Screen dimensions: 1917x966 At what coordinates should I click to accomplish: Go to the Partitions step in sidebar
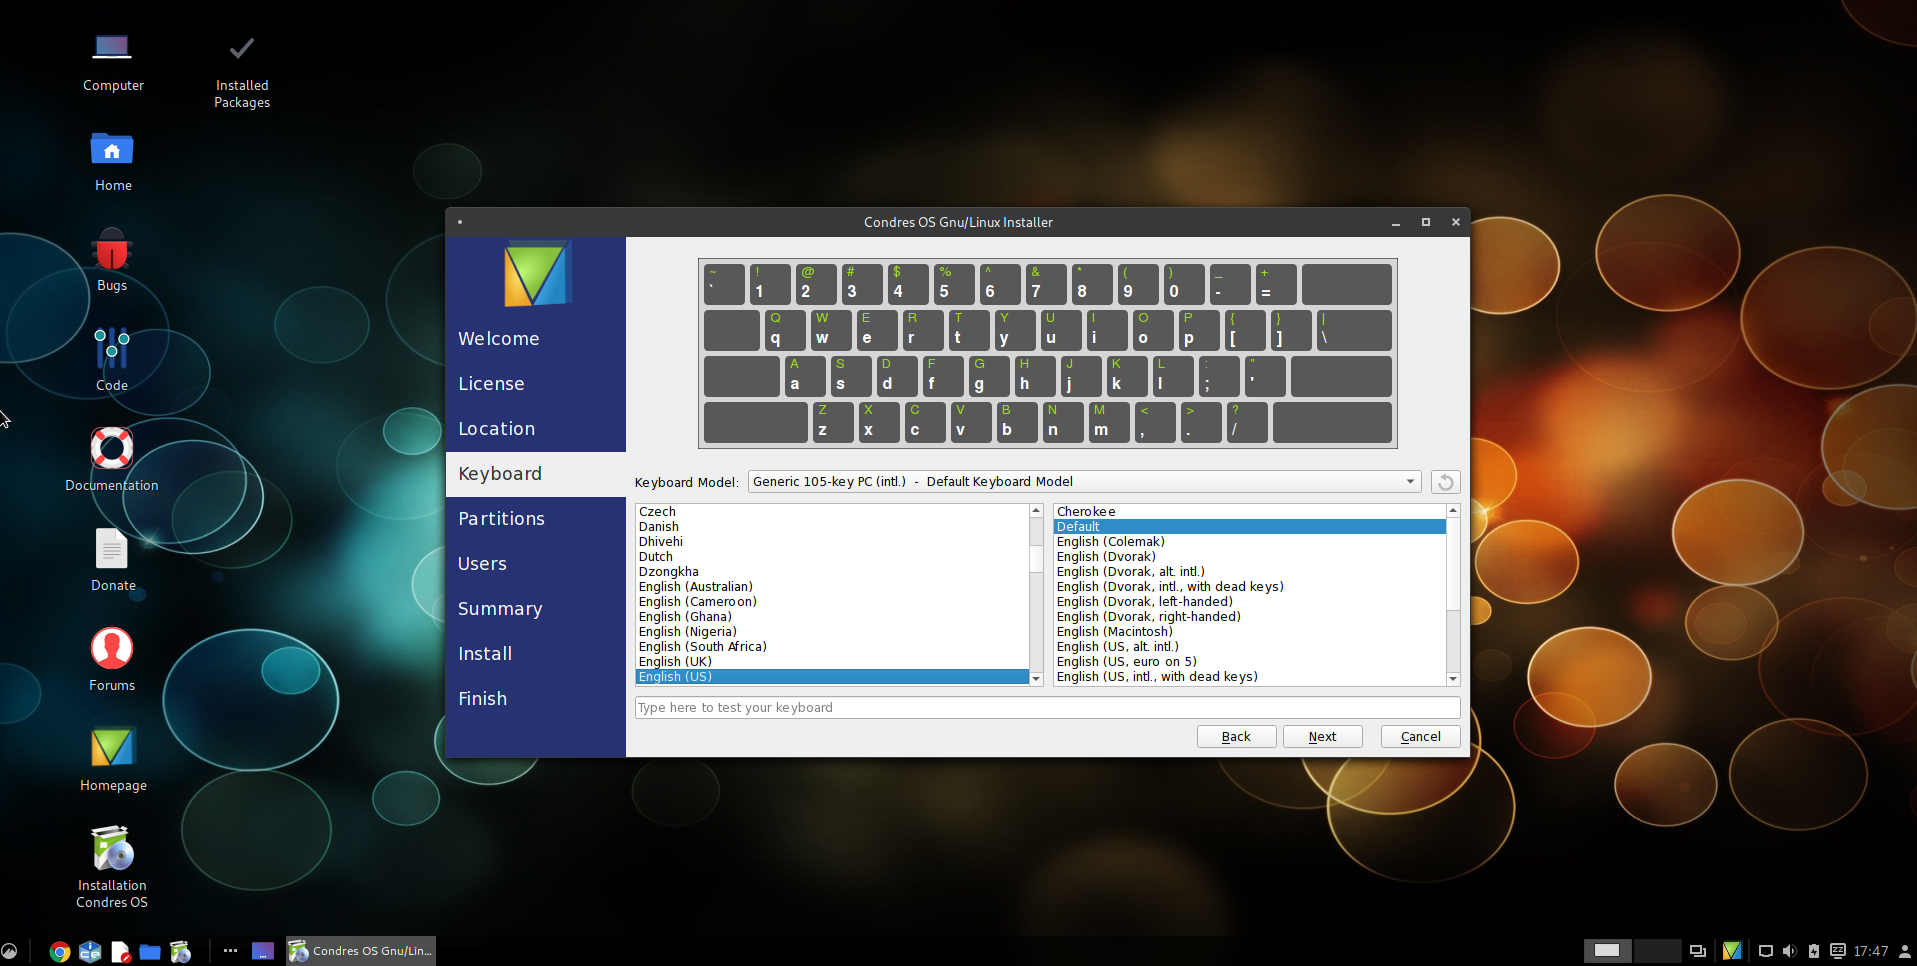[502, 519]
